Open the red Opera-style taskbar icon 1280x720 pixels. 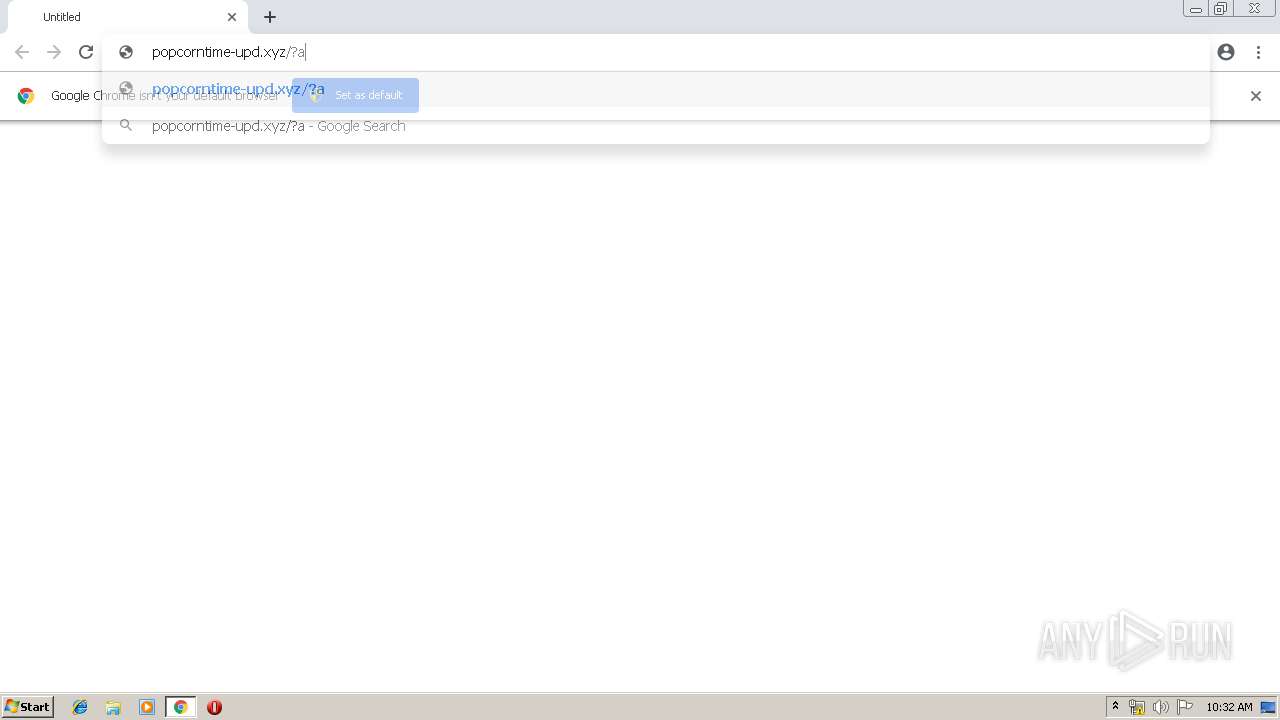click(214, 707)
